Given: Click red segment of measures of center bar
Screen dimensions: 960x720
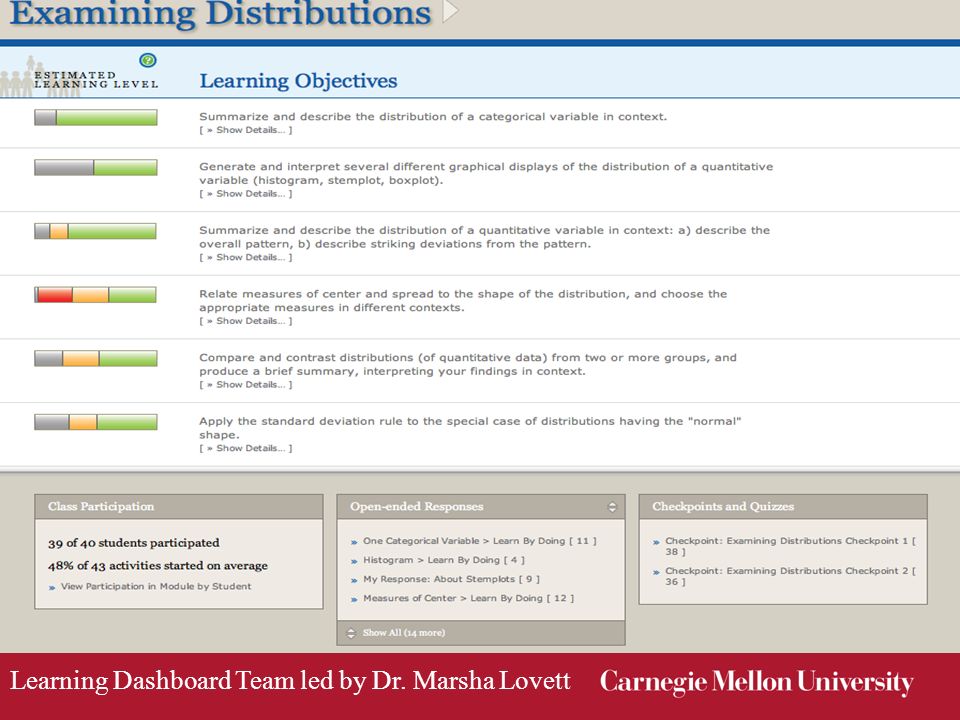Looking at the screenshot, I should click(x=54, y=294).
